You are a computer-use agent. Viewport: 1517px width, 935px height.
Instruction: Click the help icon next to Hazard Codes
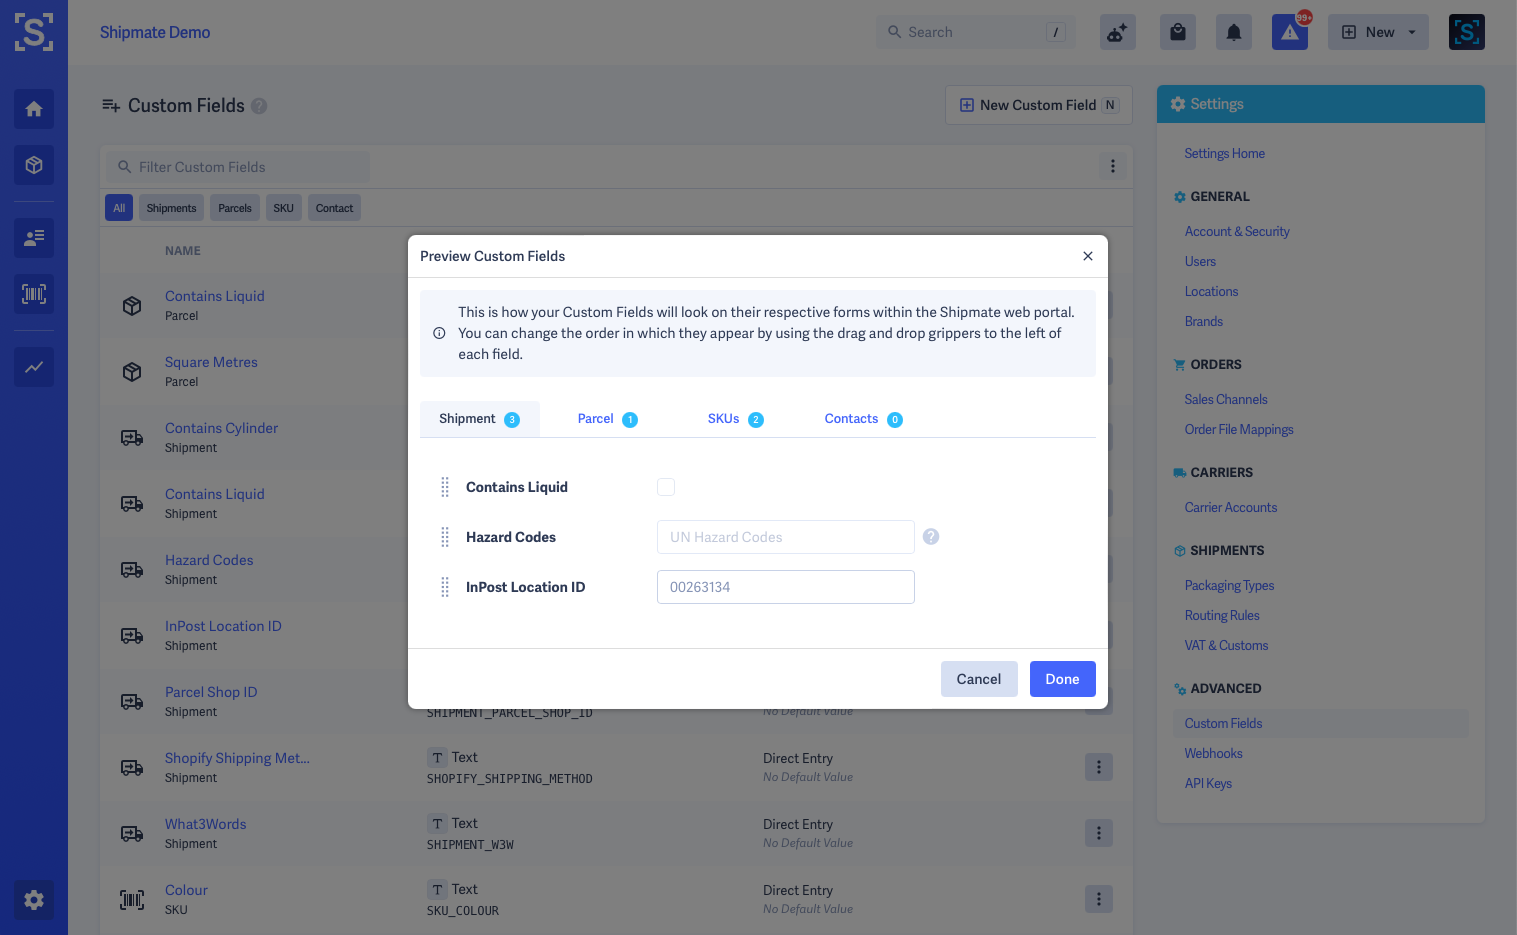pyautogui.click(x=931, y=537)
